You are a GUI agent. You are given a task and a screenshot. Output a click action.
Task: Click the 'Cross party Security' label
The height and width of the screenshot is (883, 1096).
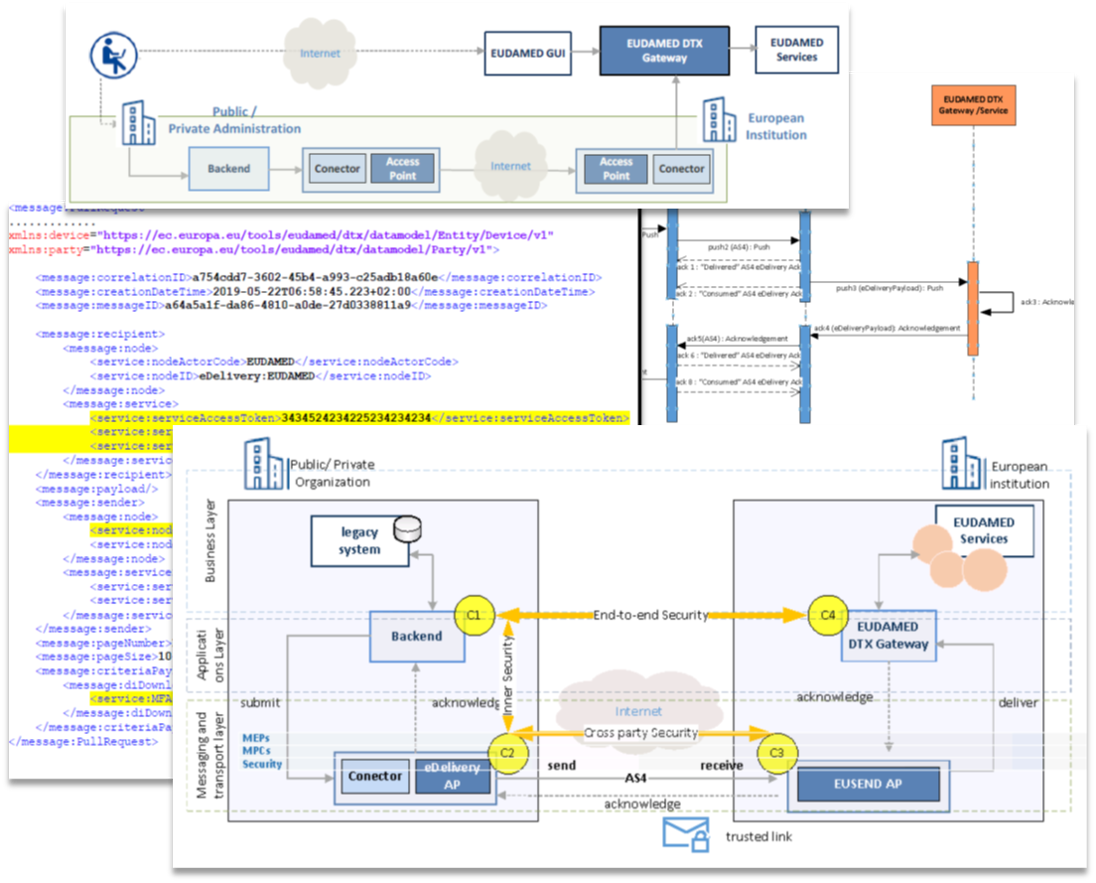click(x=641, y=733)
